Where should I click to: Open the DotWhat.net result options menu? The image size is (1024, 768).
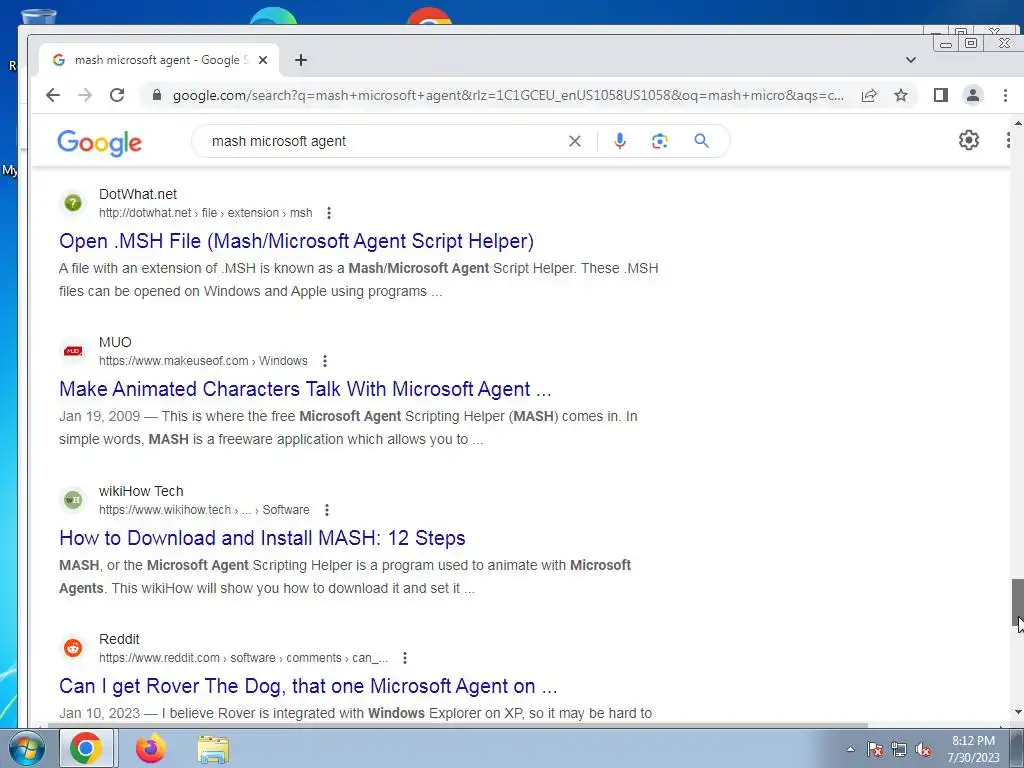click(x=328, y=213)
